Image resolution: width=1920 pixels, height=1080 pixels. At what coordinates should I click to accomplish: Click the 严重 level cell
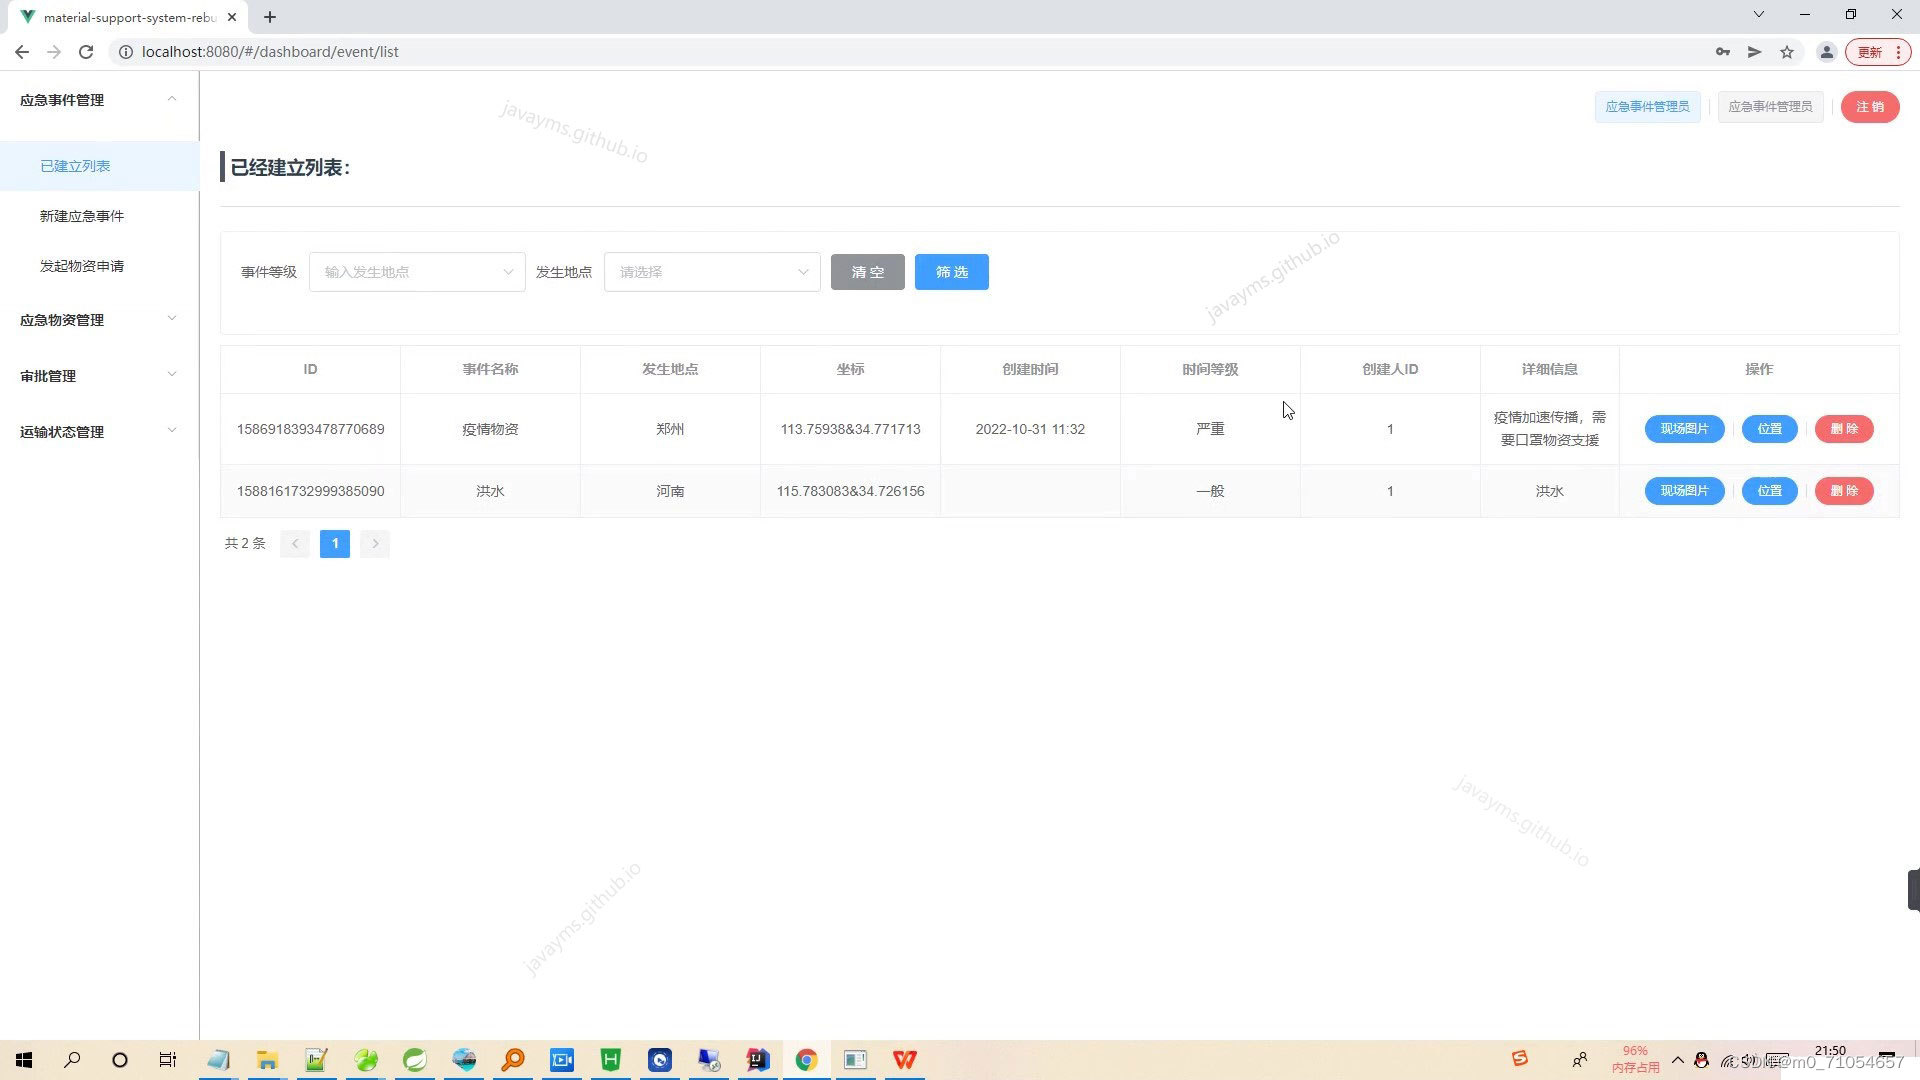coord(1210,429)
